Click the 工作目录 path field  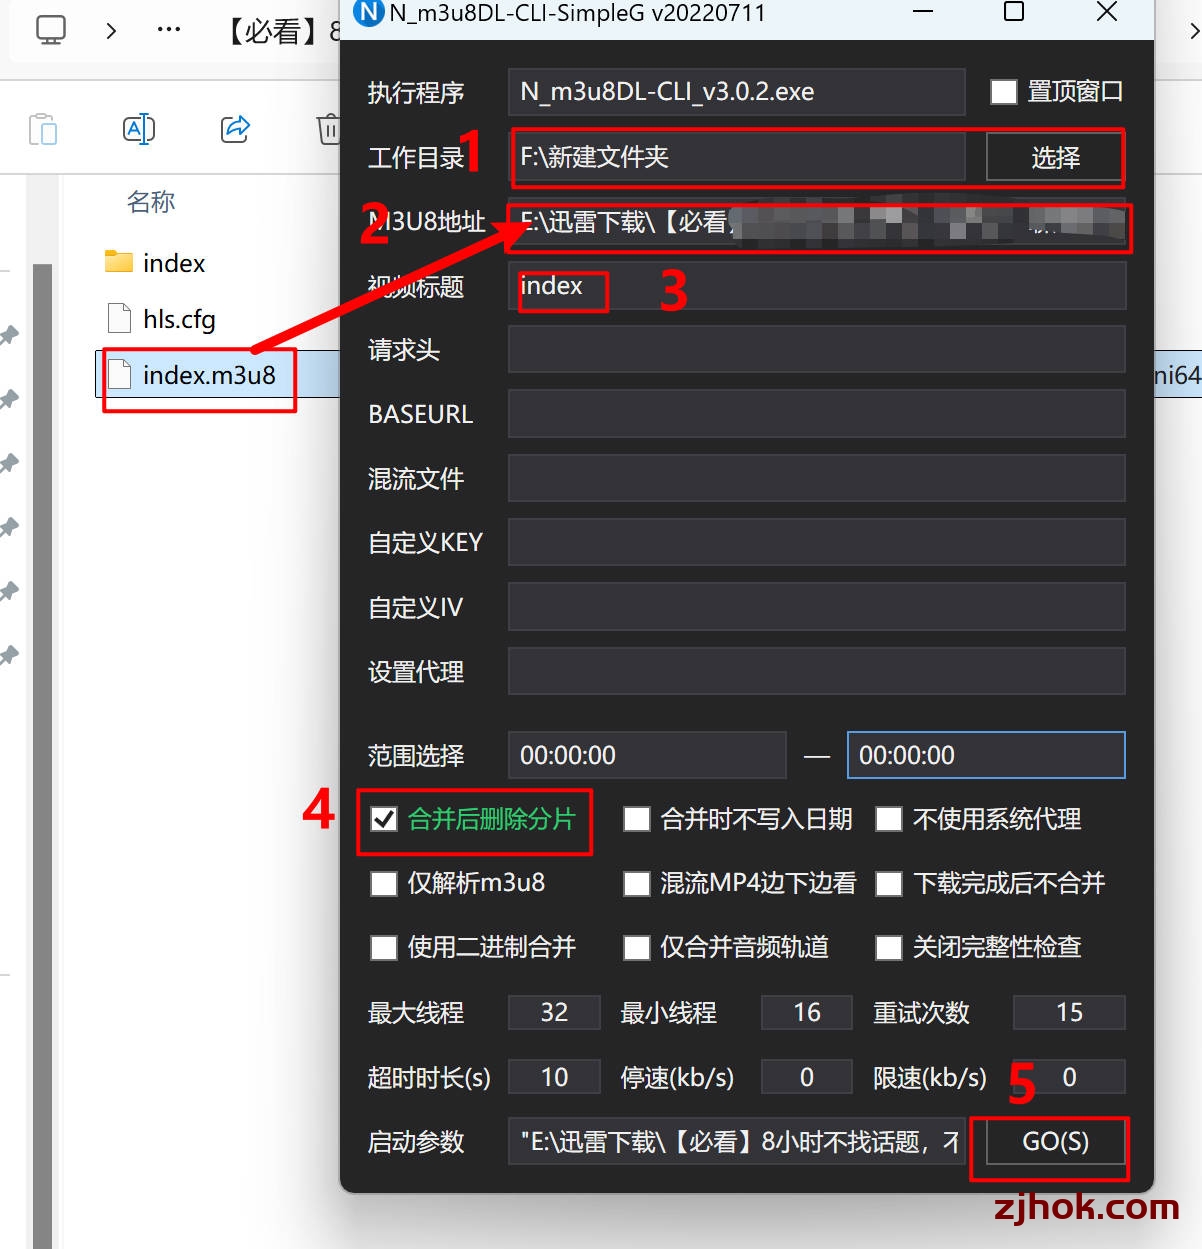point(737,157)
